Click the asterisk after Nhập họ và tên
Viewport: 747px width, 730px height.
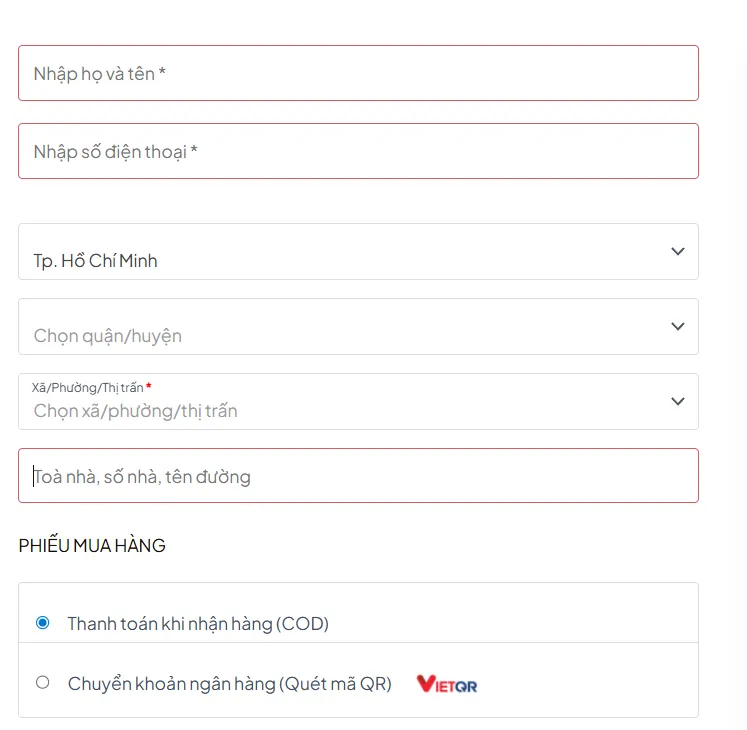coord(162,73)
